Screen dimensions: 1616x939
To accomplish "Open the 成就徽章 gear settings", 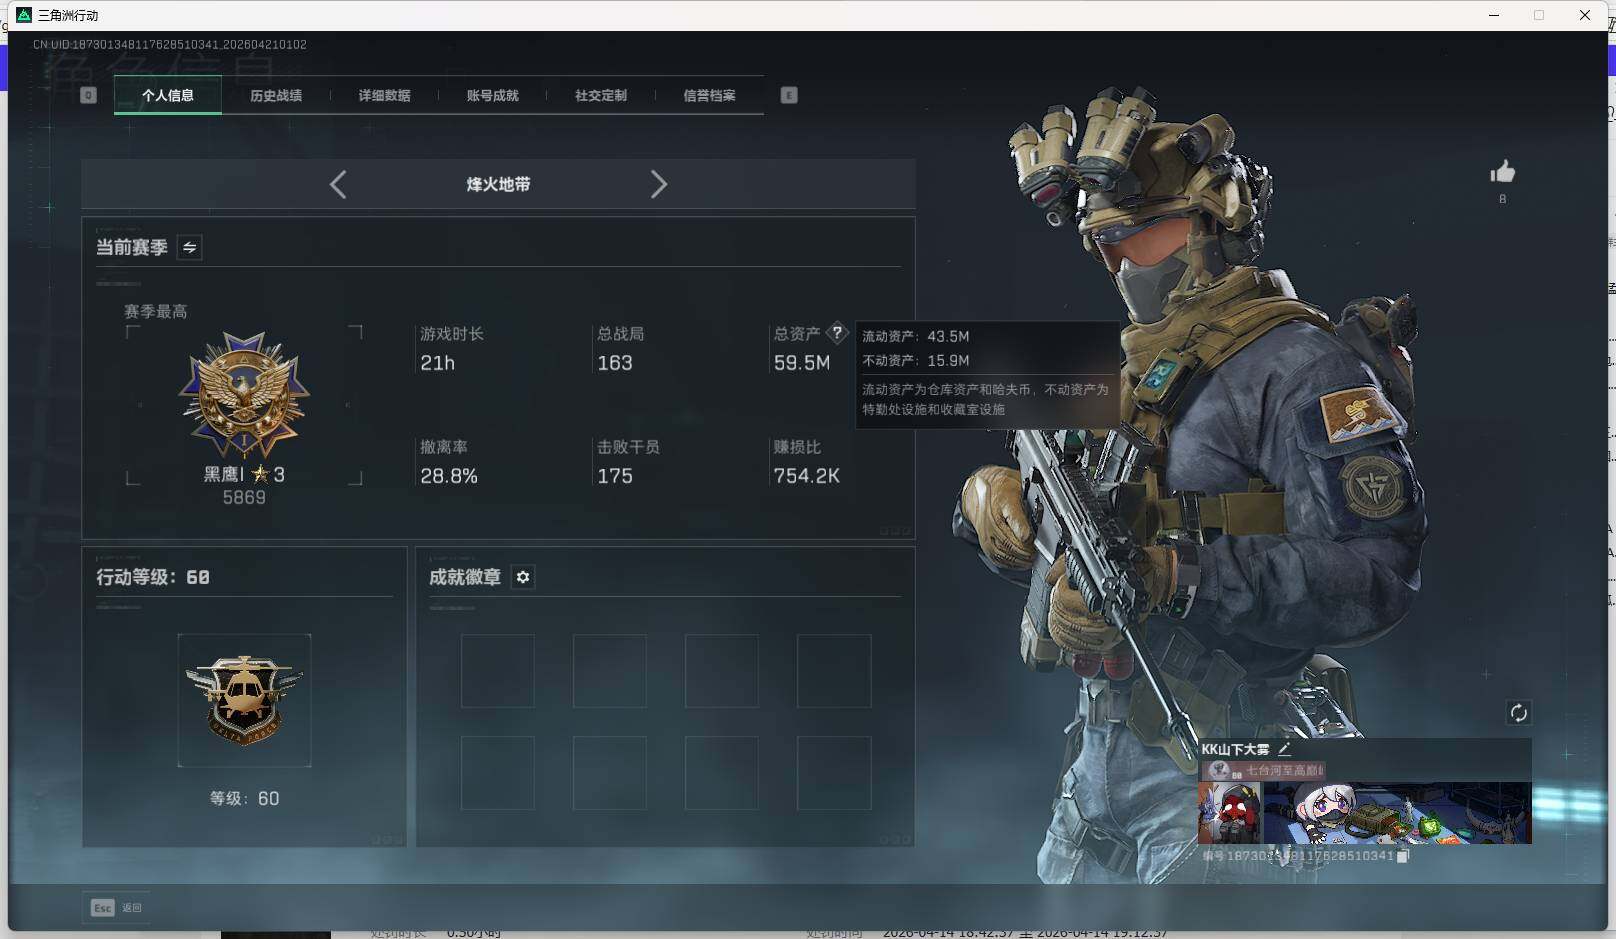I will coord(523,577).
